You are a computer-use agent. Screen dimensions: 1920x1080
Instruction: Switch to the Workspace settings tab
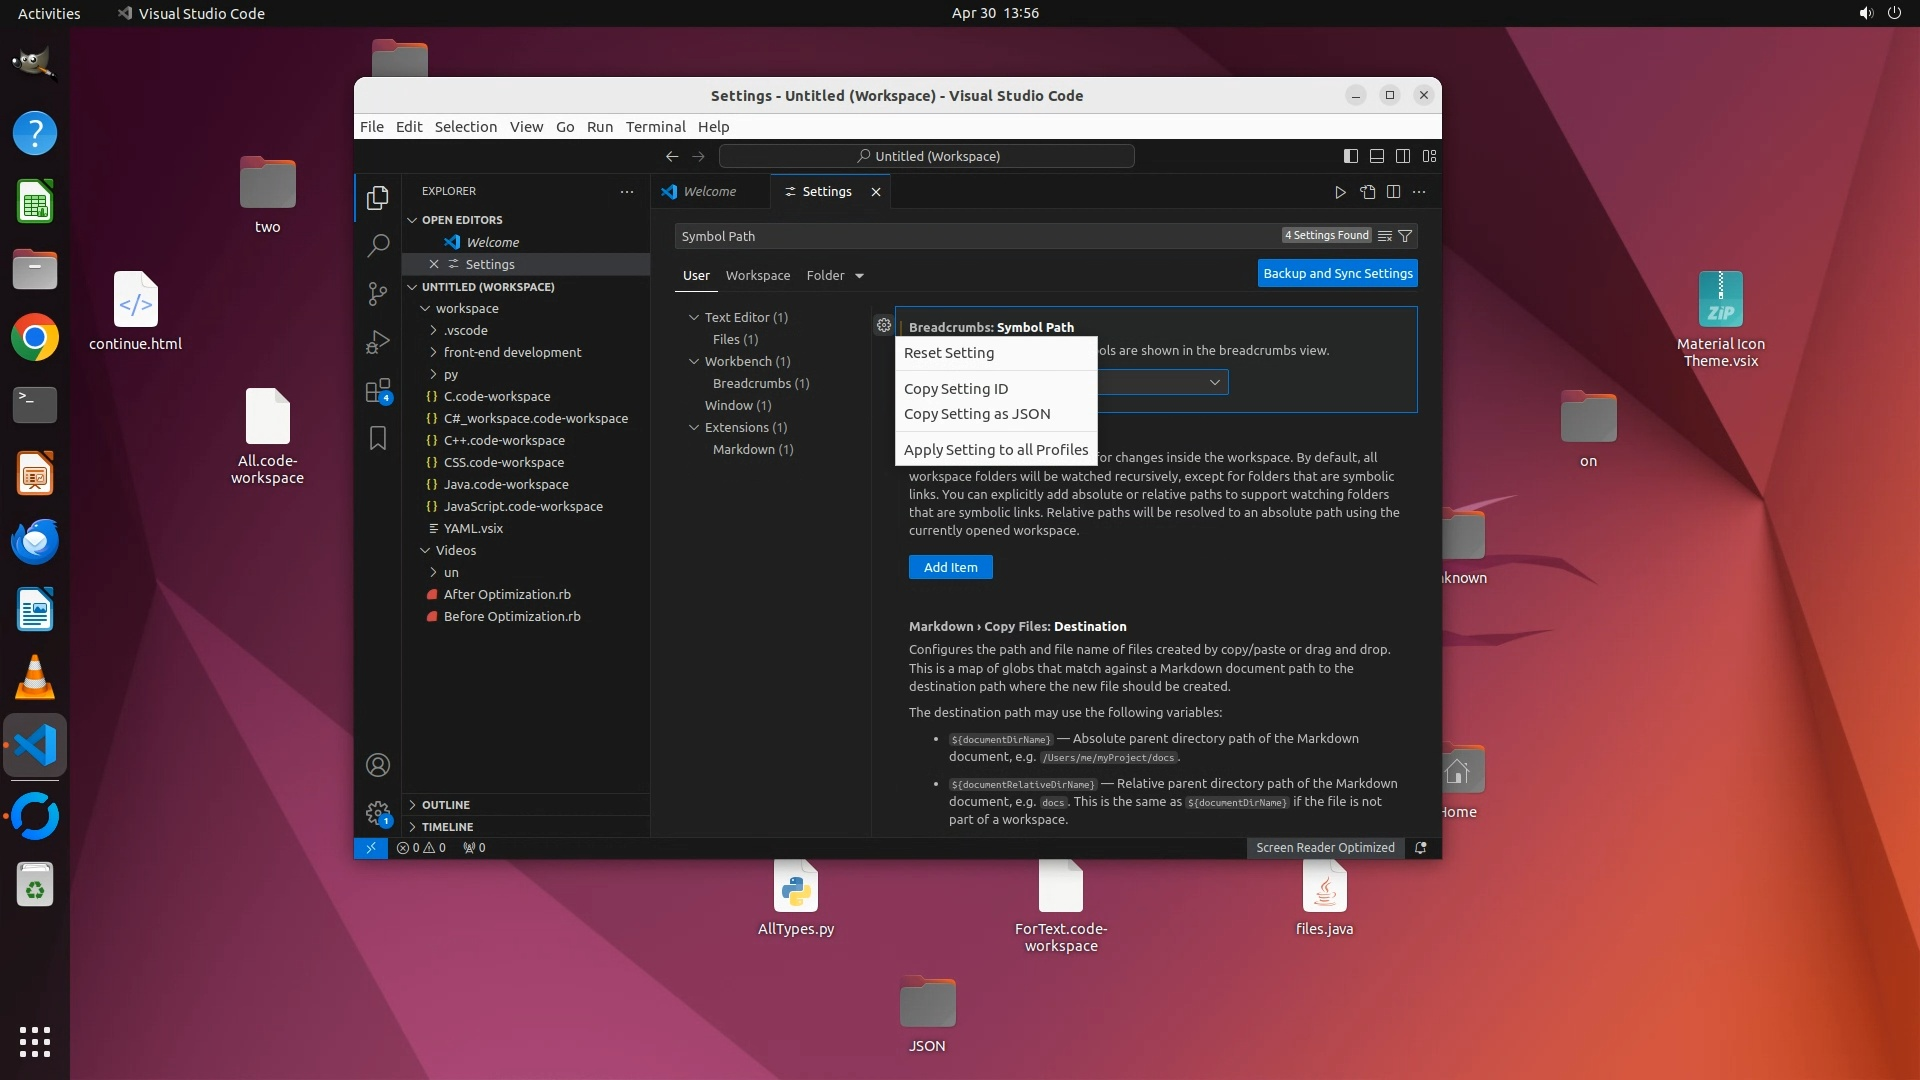coord(757,275)
